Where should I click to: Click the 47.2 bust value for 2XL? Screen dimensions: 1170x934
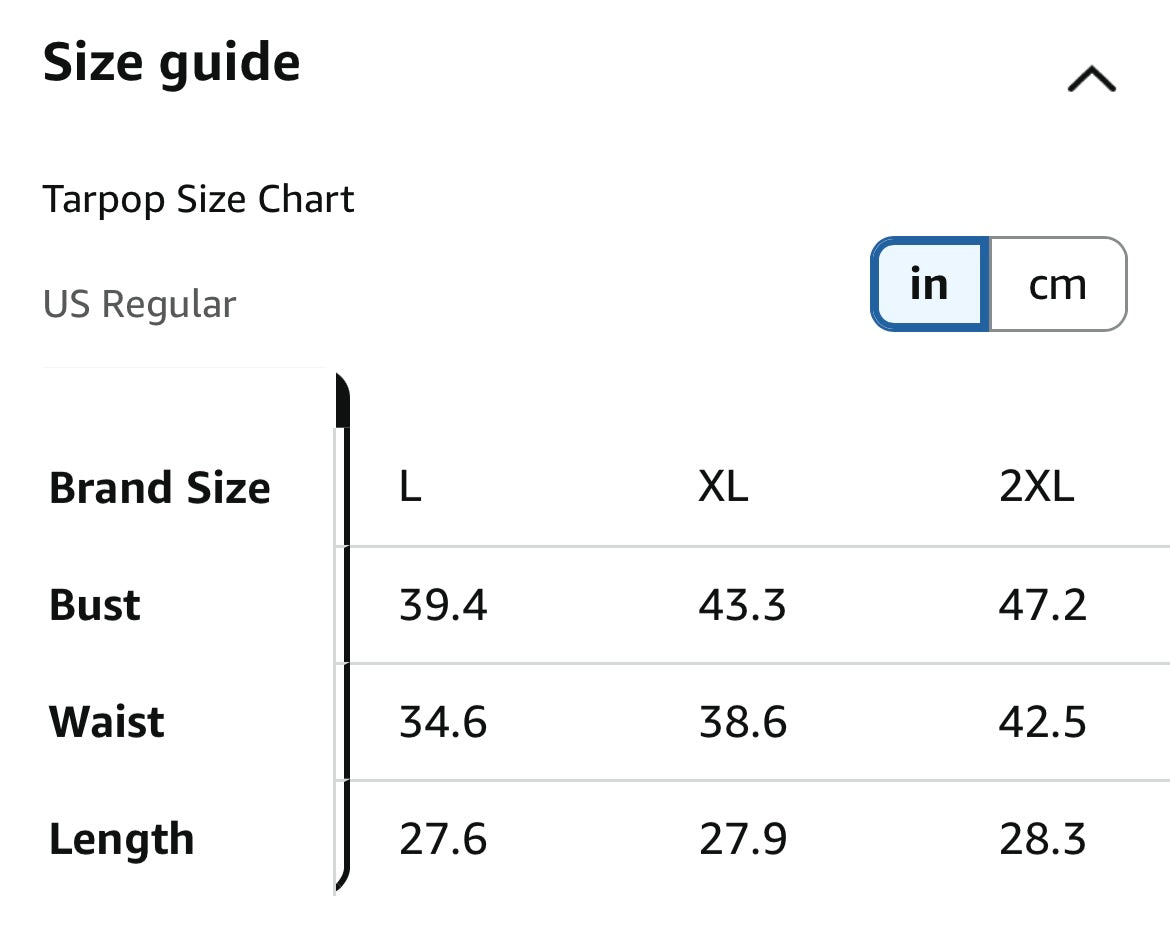coord(1042,605)
